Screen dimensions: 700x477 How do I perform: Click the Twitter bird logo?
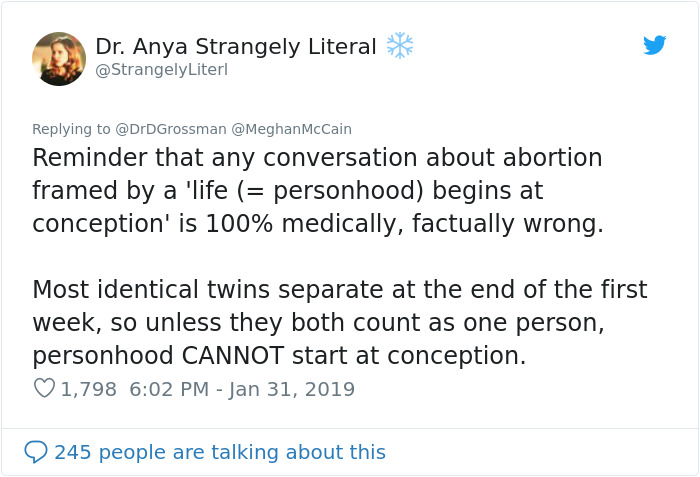[x=655, y=45]
